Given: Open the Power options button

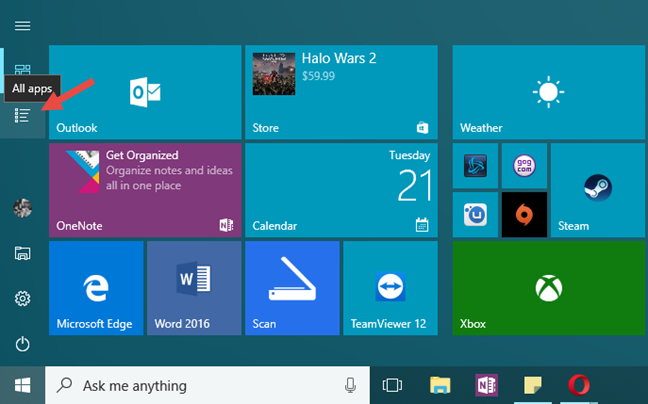Looking at the screenshot, I should click(22, 344).
